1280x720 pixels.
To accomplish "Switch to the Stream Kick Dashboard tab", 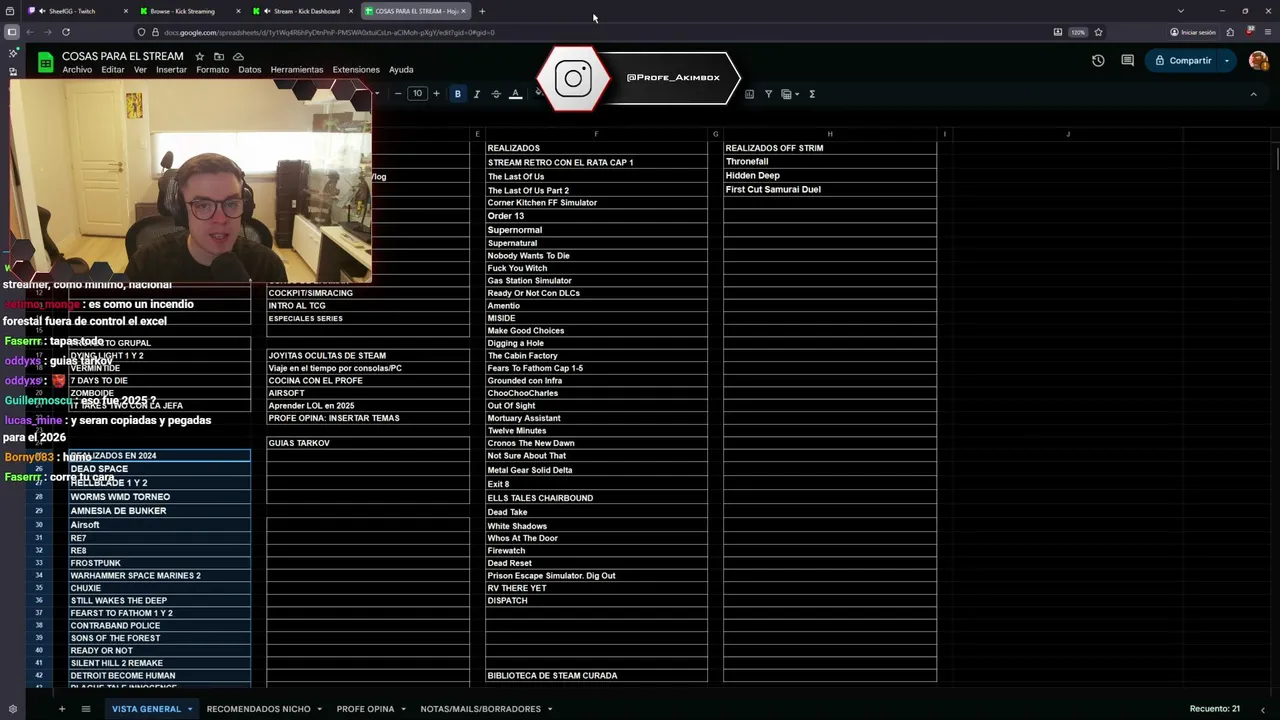I will tap(302, 11).
